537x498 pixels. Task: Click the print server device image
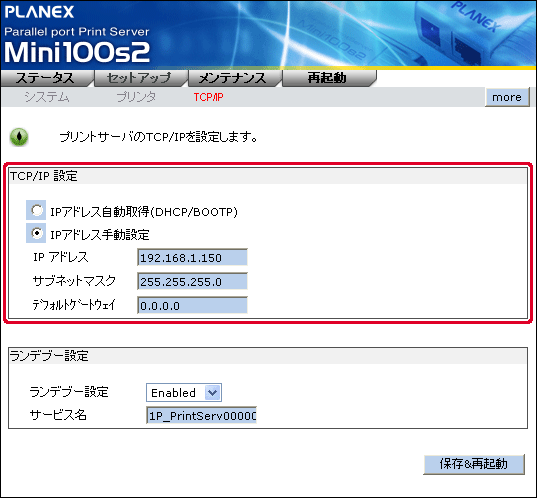tap(474, 34)
